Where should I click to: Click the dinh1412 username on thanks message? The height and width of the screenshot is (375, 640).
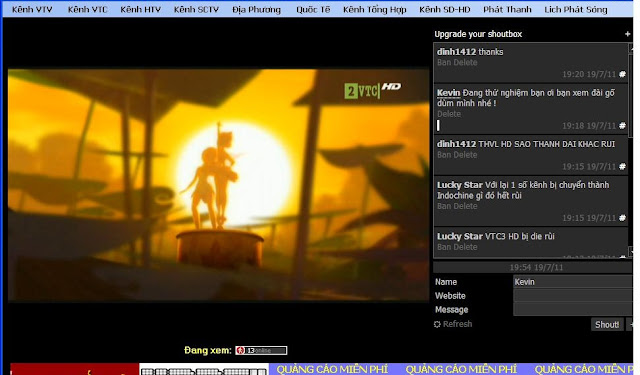[456, 52]
